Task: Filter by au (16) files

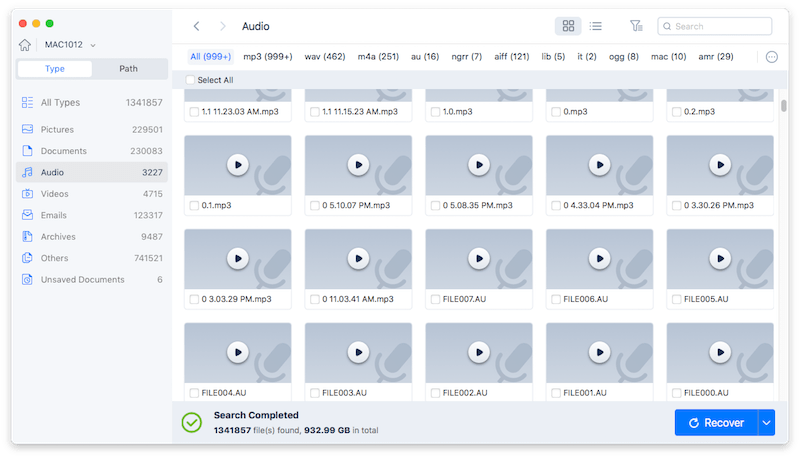Action: [x=425, y=57]
